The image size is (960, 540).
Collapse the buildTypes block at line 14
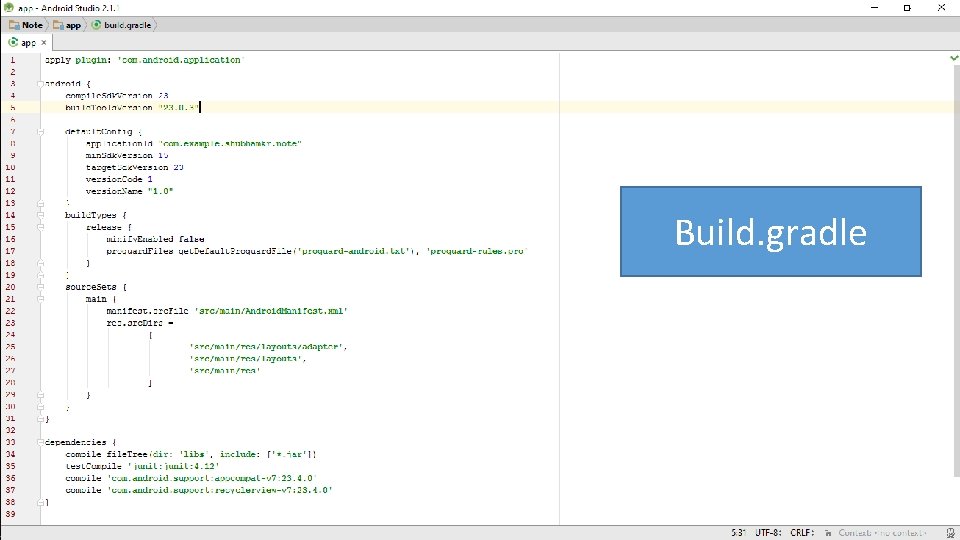tap(40, 215)
